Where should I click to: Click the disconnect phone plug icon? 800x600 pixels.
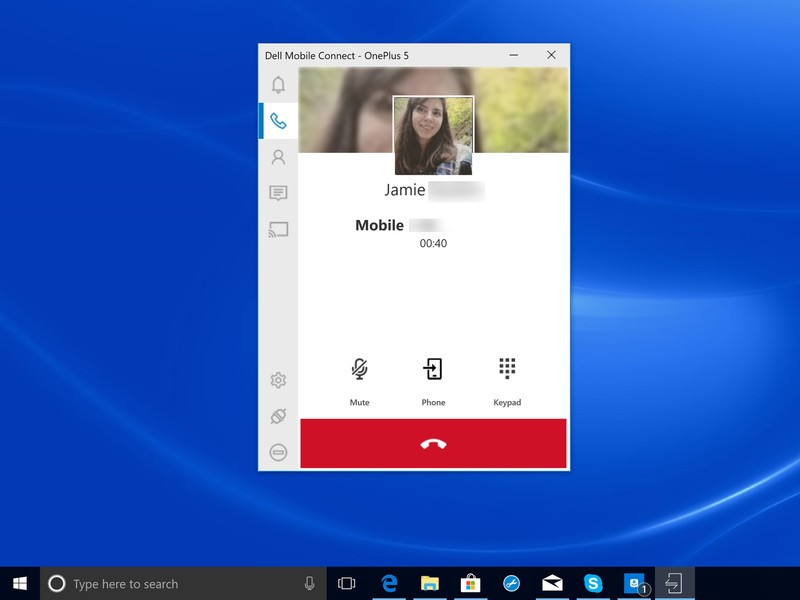pyautogui.click(x=278, y=416)
